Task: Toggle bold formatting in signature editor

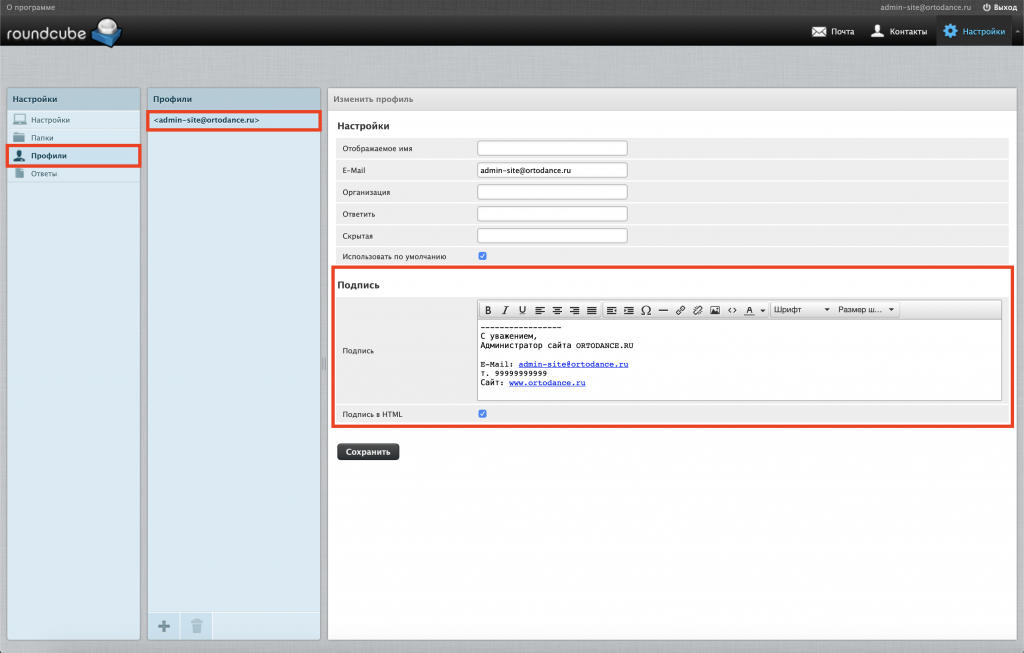Action: click(x=488, y=310)
